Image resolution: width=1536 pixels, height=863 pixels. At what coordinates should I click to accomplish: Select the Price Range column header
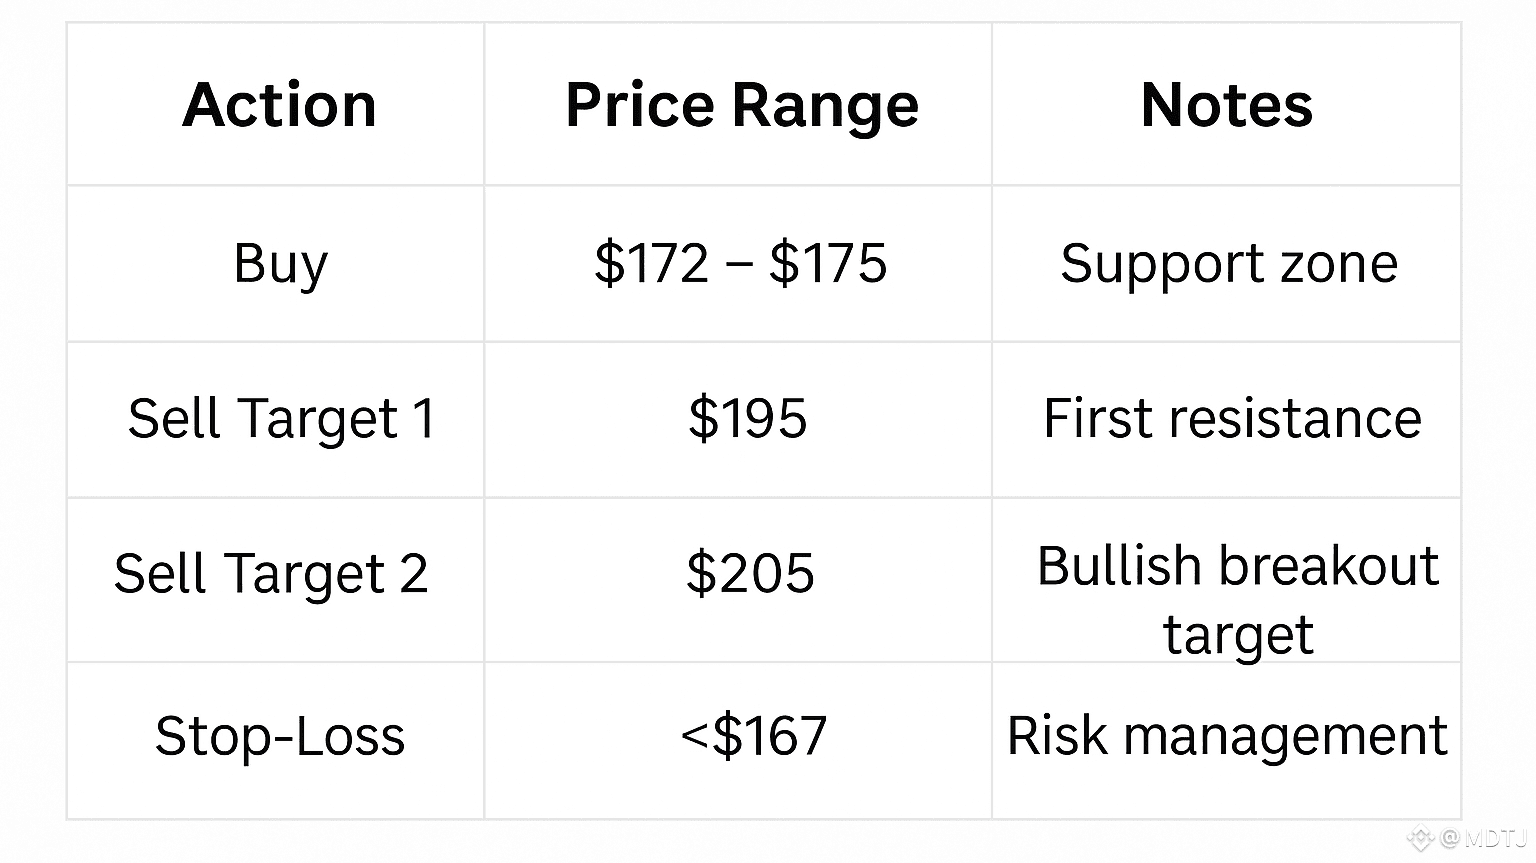[x=741, y=105]
